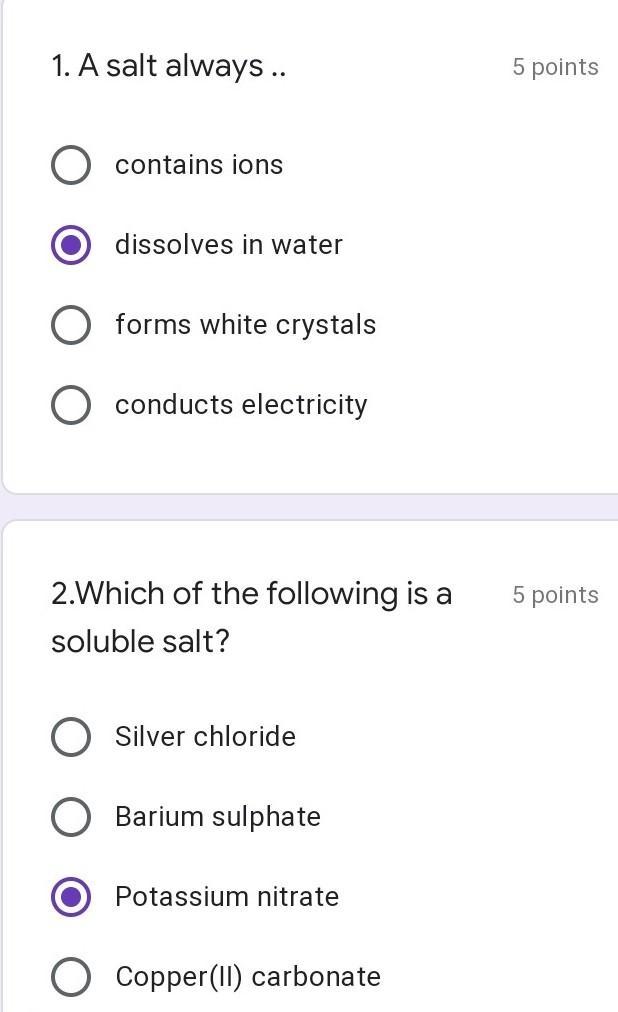The height and width of the screenshot is (1012, 618).
Task: Choose the 'Barium sulphate' radio button
Action: (x=70, y=817)
